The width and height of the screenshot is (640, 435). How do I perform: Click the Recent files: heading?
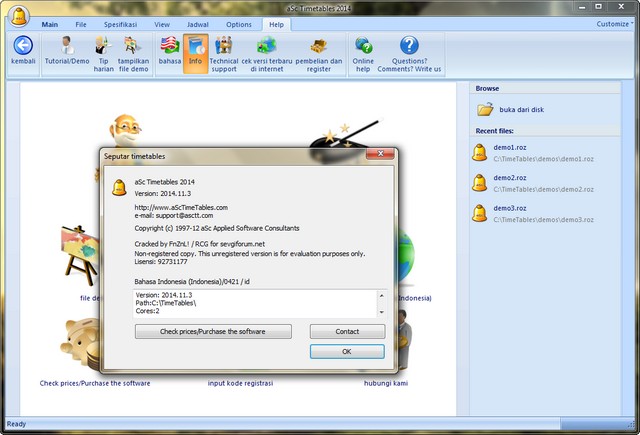[495, 131]
